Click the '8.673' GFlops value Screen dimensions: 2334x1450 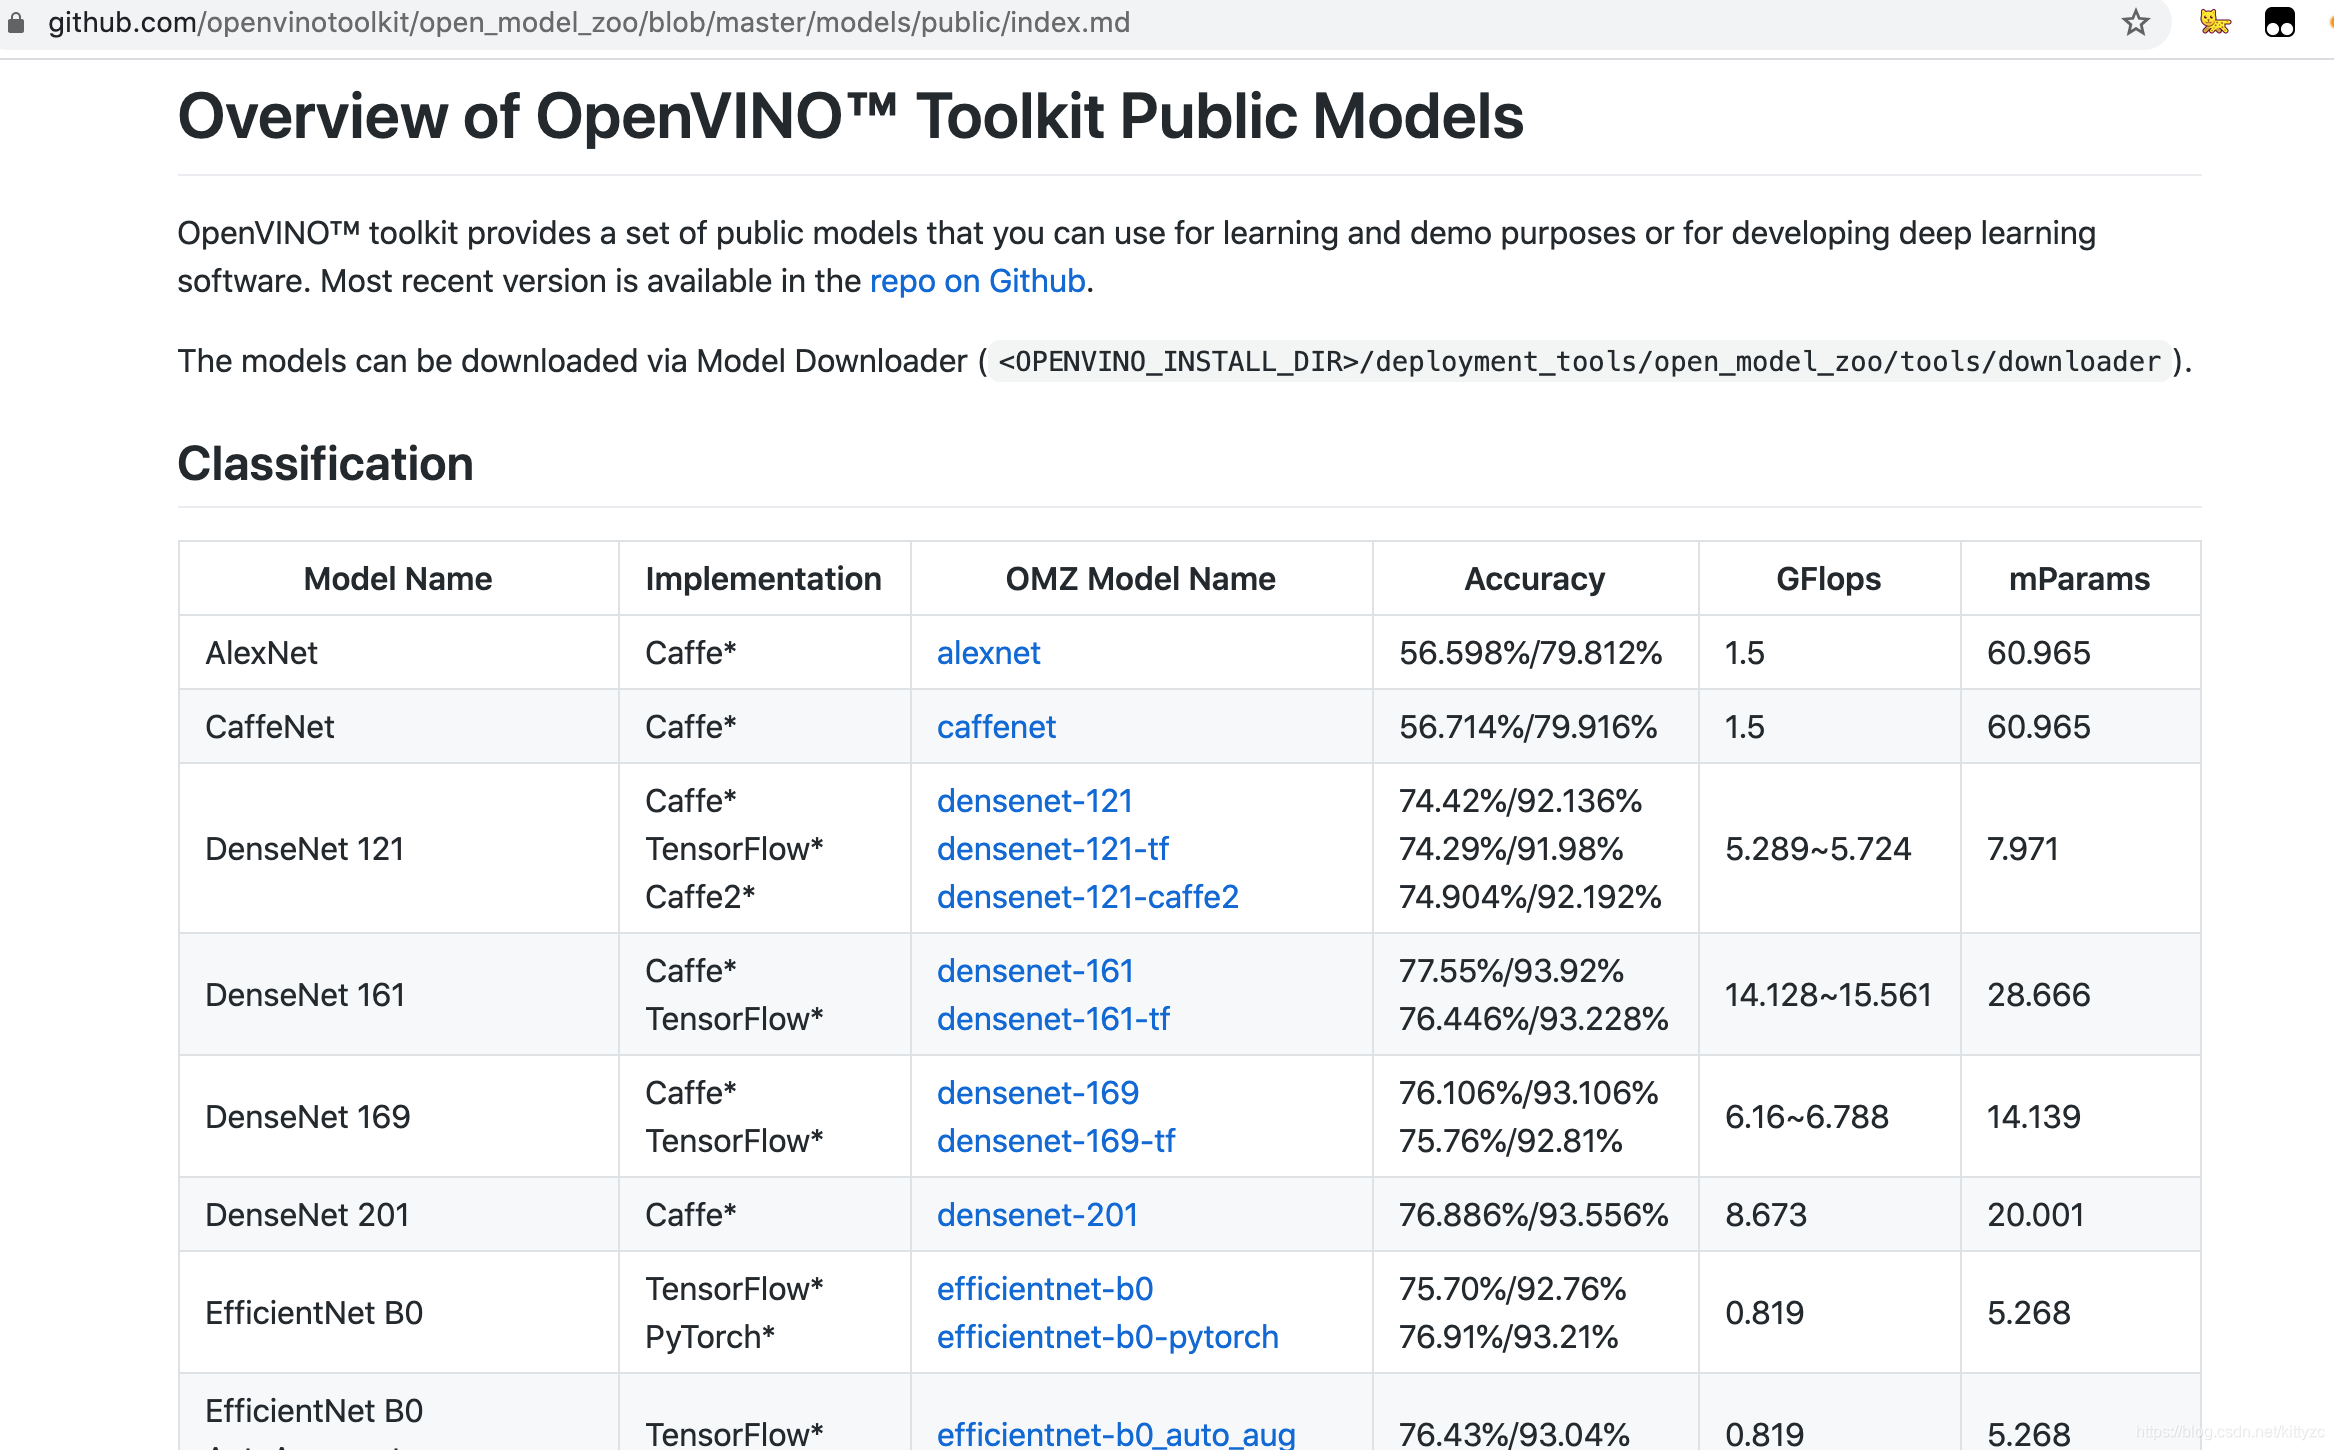(x=1765, y=1215)
